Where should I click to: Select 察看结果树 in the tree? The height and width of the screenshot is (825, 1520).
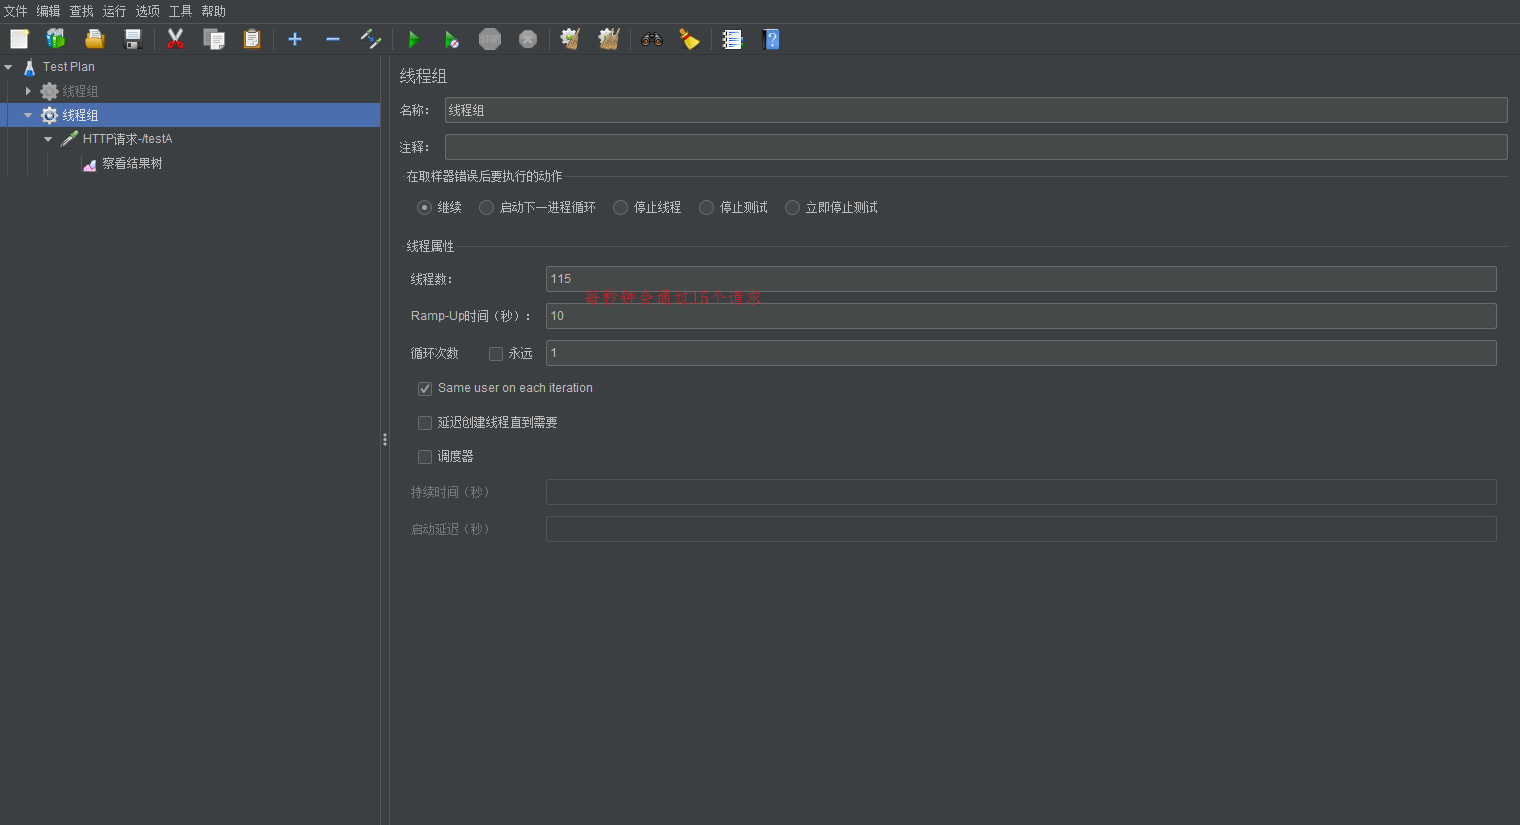click(x=131, y=163)
